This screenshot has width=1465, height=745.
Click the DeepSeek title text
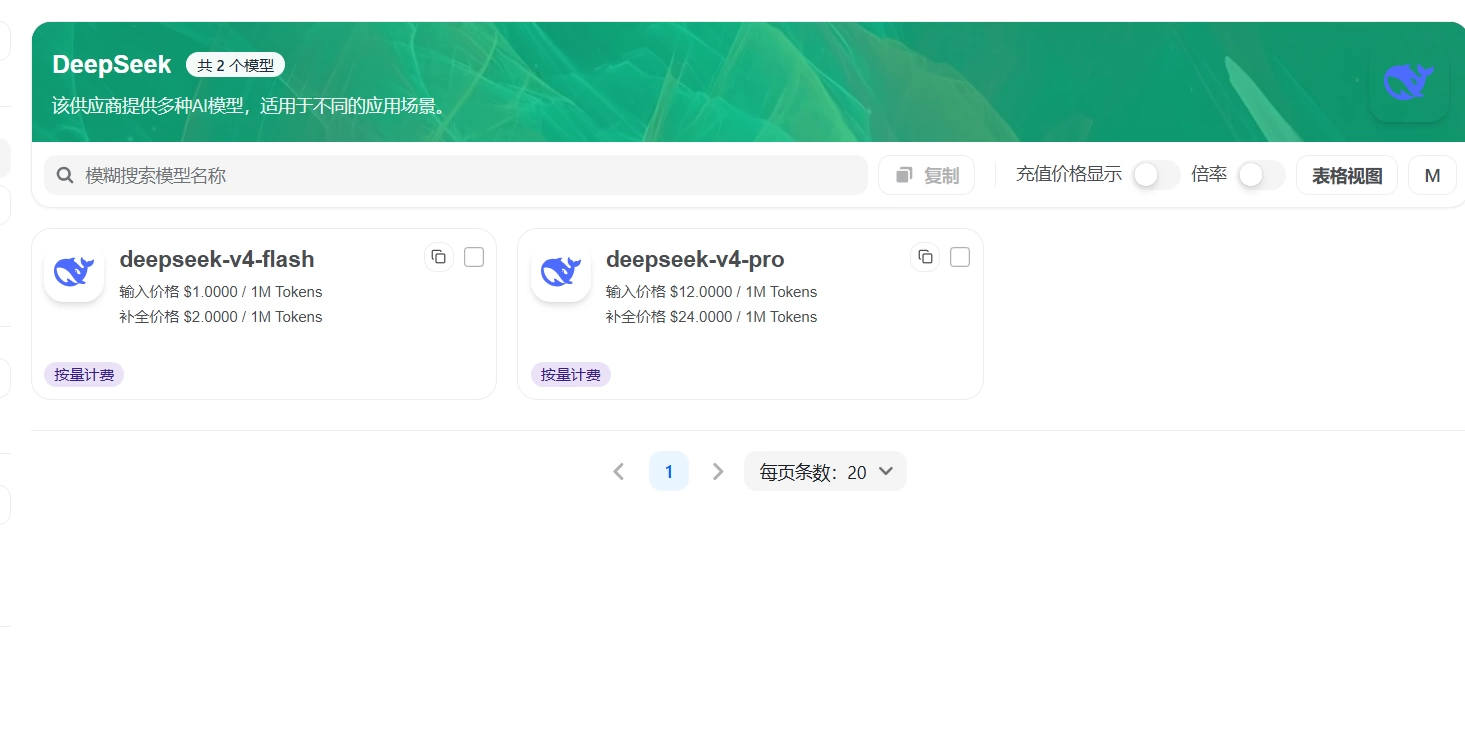[112, 65]
